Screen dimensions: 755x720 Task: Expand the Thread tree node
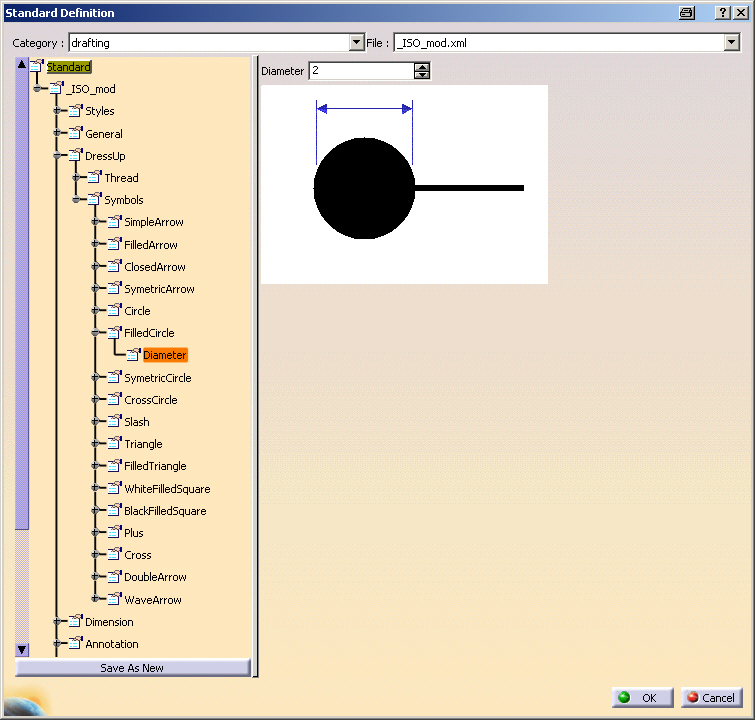coord(76,177)
